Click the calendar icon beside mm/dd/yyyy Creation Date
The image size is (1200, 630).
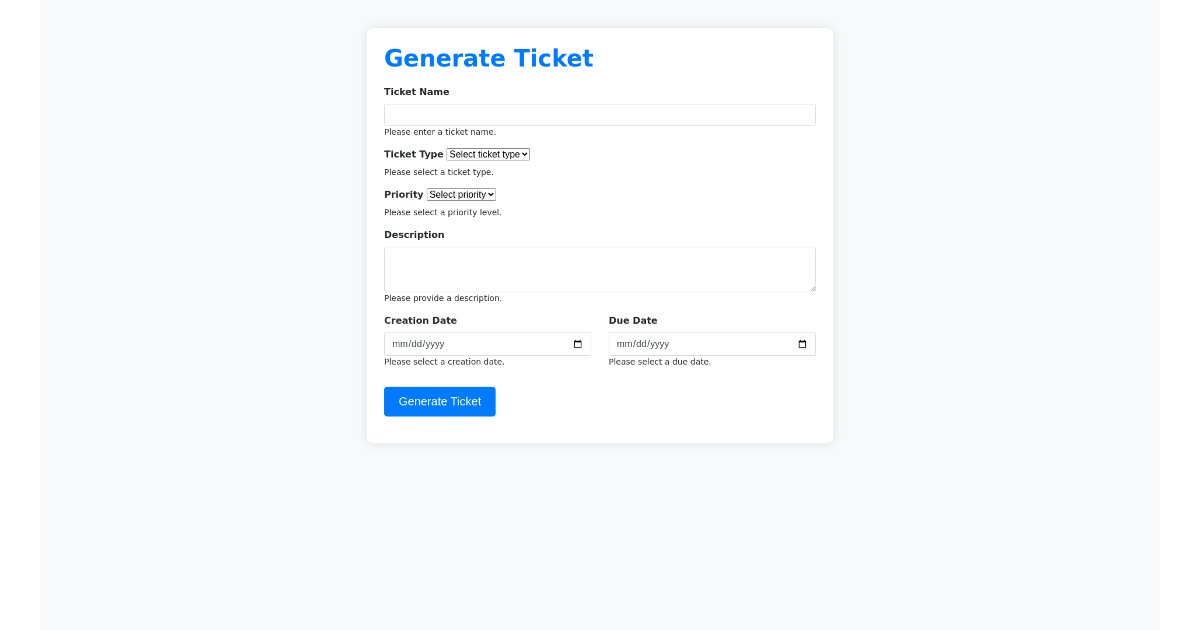pyautogui.click(x=577, y=343)
